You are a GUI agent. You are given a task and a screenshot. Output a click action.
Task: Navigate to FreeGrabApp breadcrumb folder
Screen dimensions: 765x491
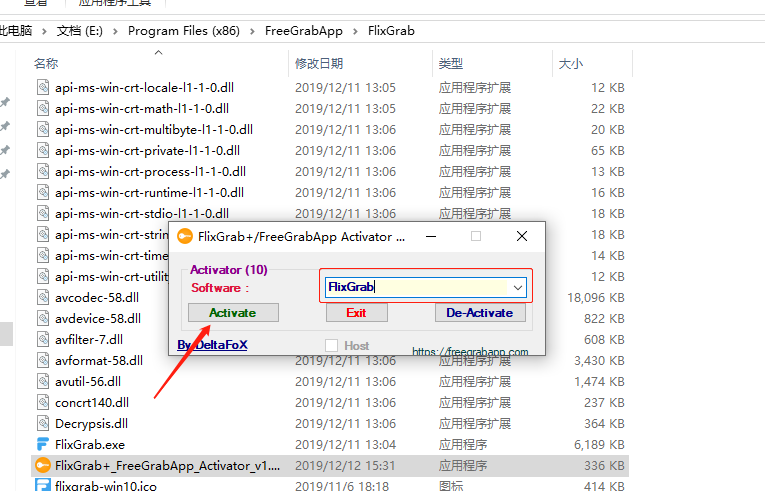303,31
